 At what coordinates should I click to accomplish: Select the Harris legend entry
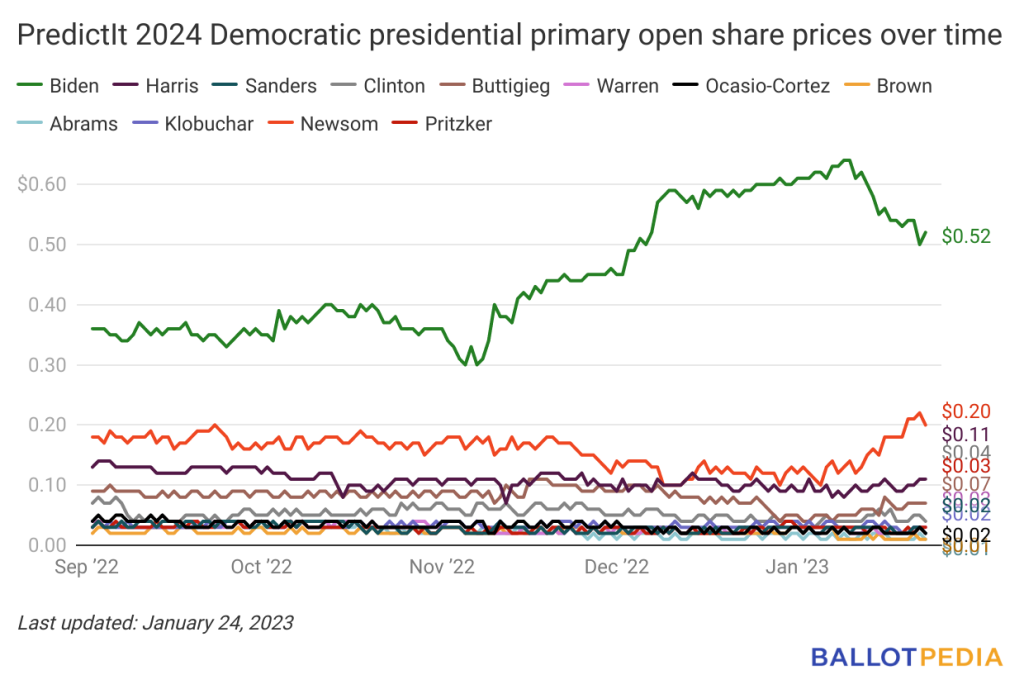(155, 86)
